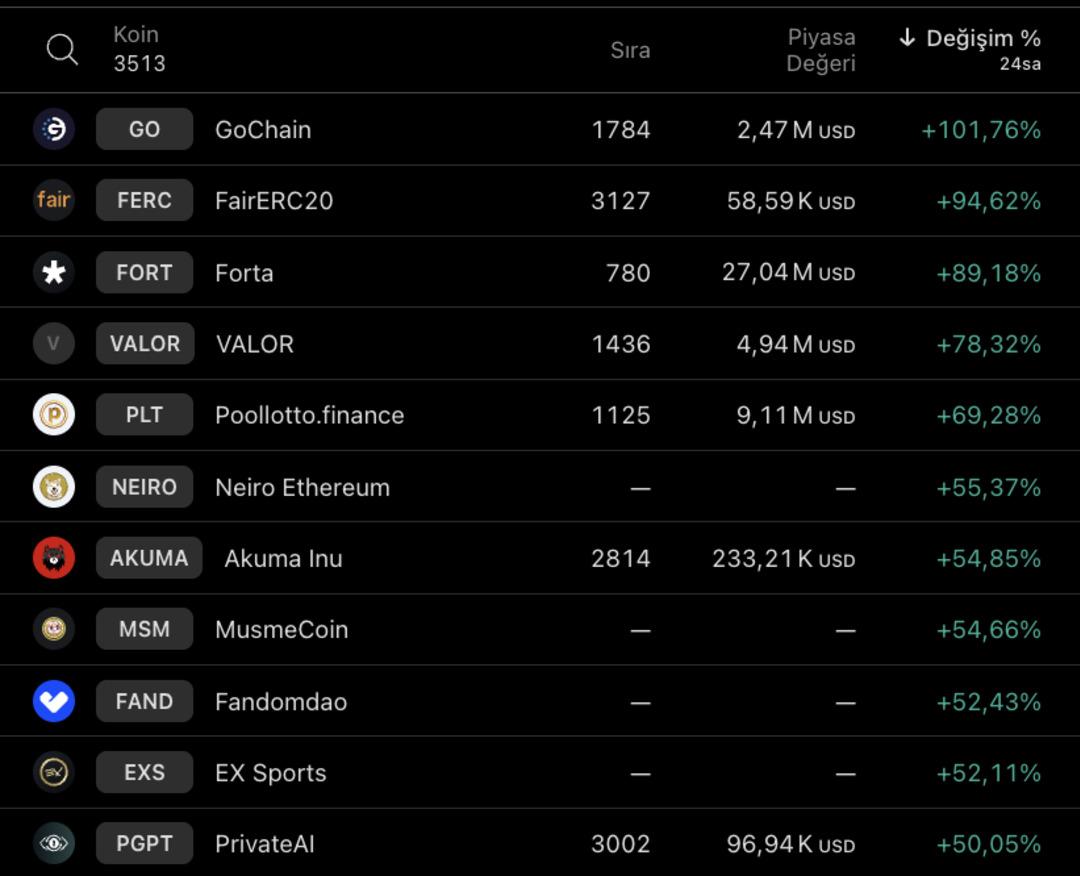The width and height of the screenshot is (1080, 876).
Task: Open PrivateAI's +50,05% change value
Action: click(988, 844)
